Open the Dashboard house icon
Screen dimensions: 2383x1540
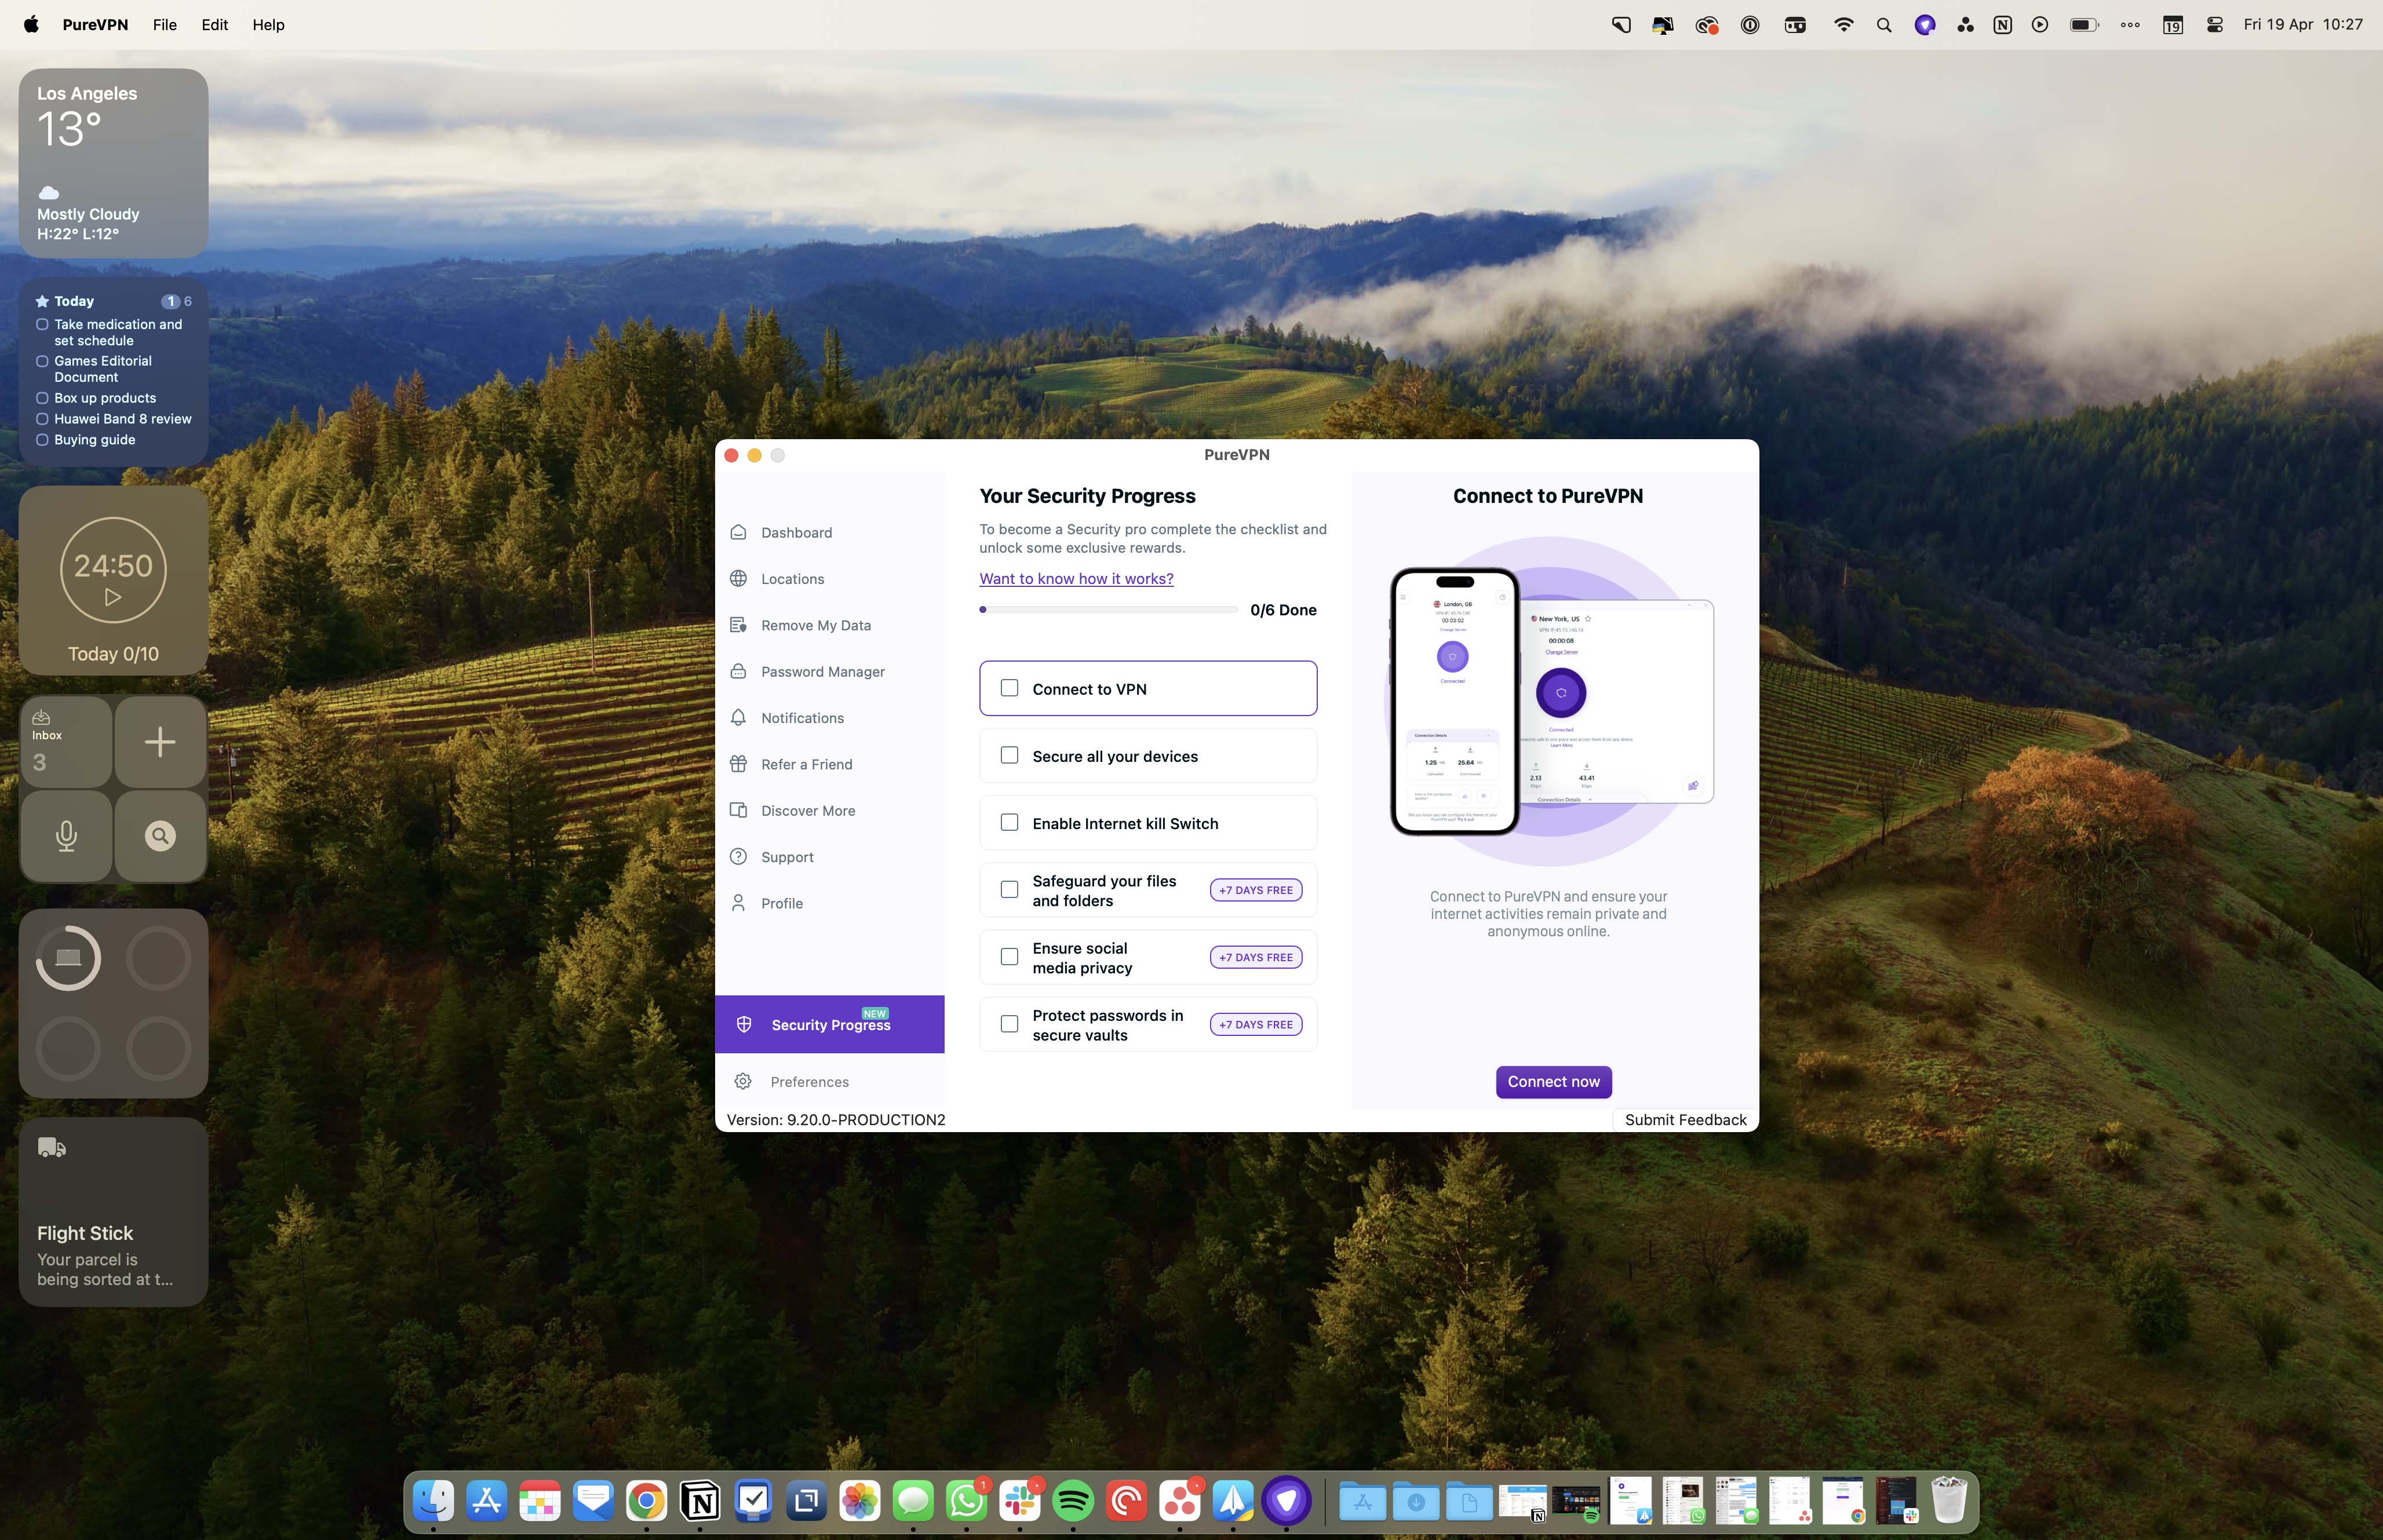click(x=738, y=532)
